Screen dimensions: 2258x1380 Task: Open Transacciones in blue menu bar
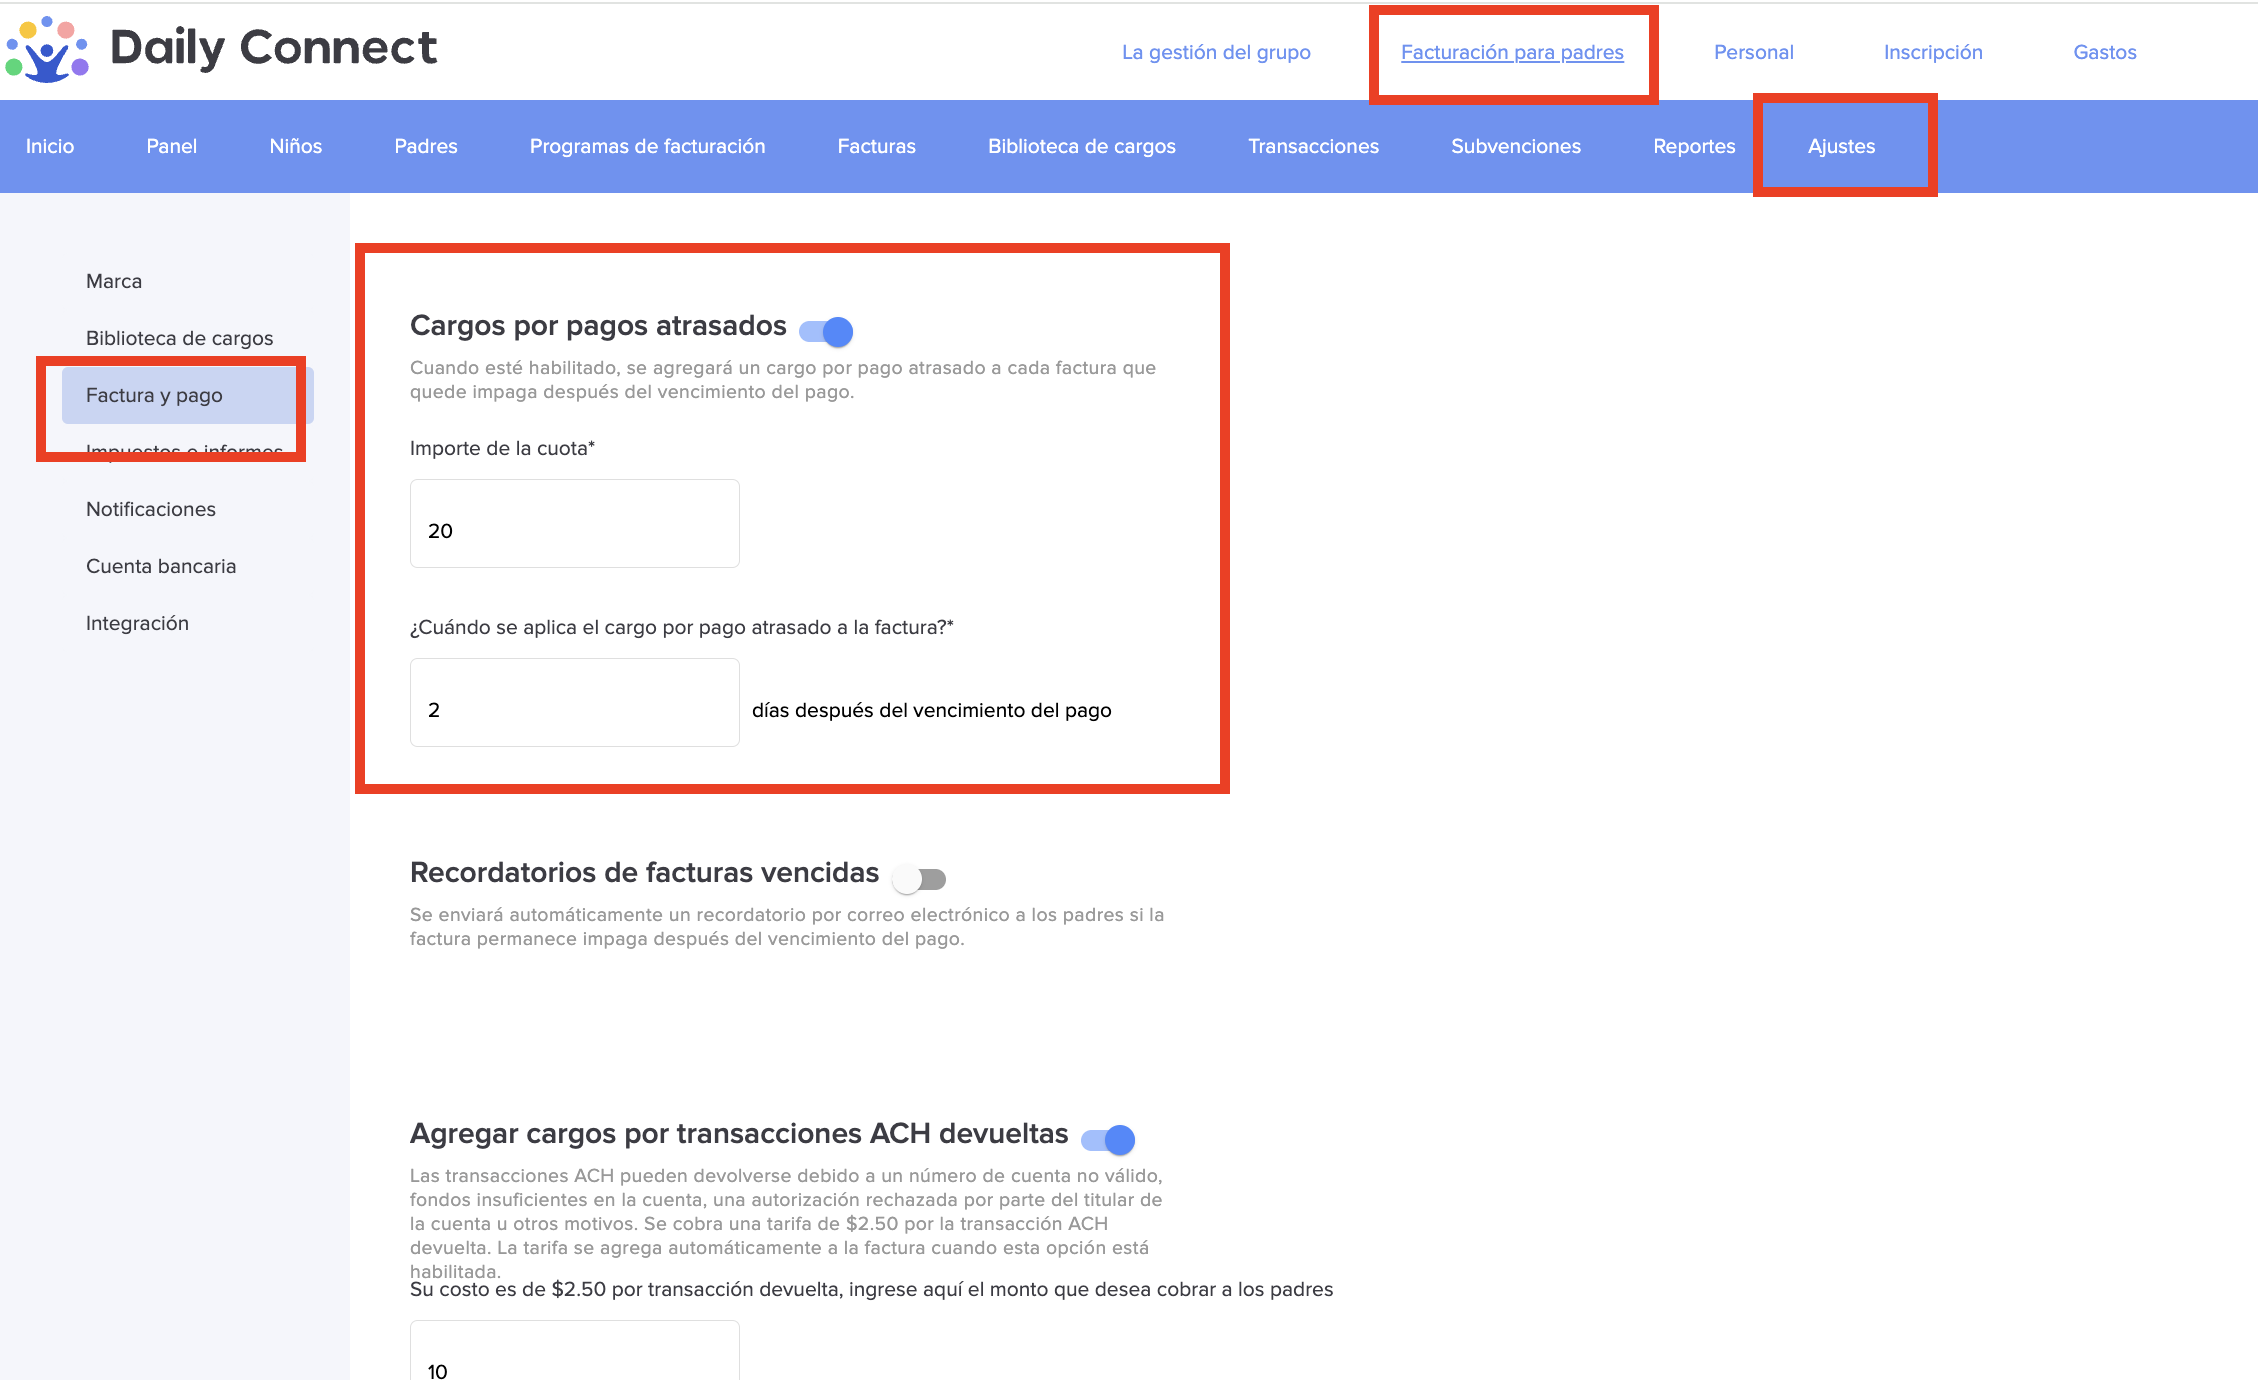(1312, 146)
